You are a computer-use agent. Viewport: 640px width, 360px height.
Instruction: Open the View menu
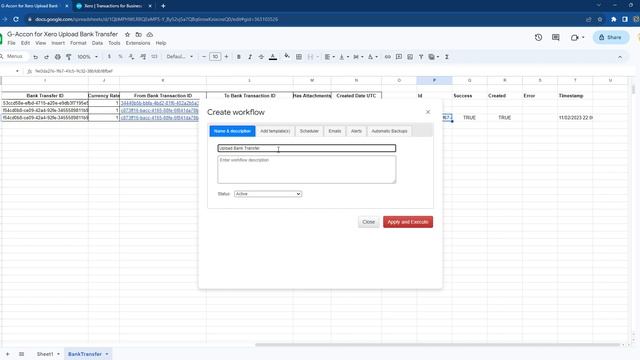pos(40,43)
